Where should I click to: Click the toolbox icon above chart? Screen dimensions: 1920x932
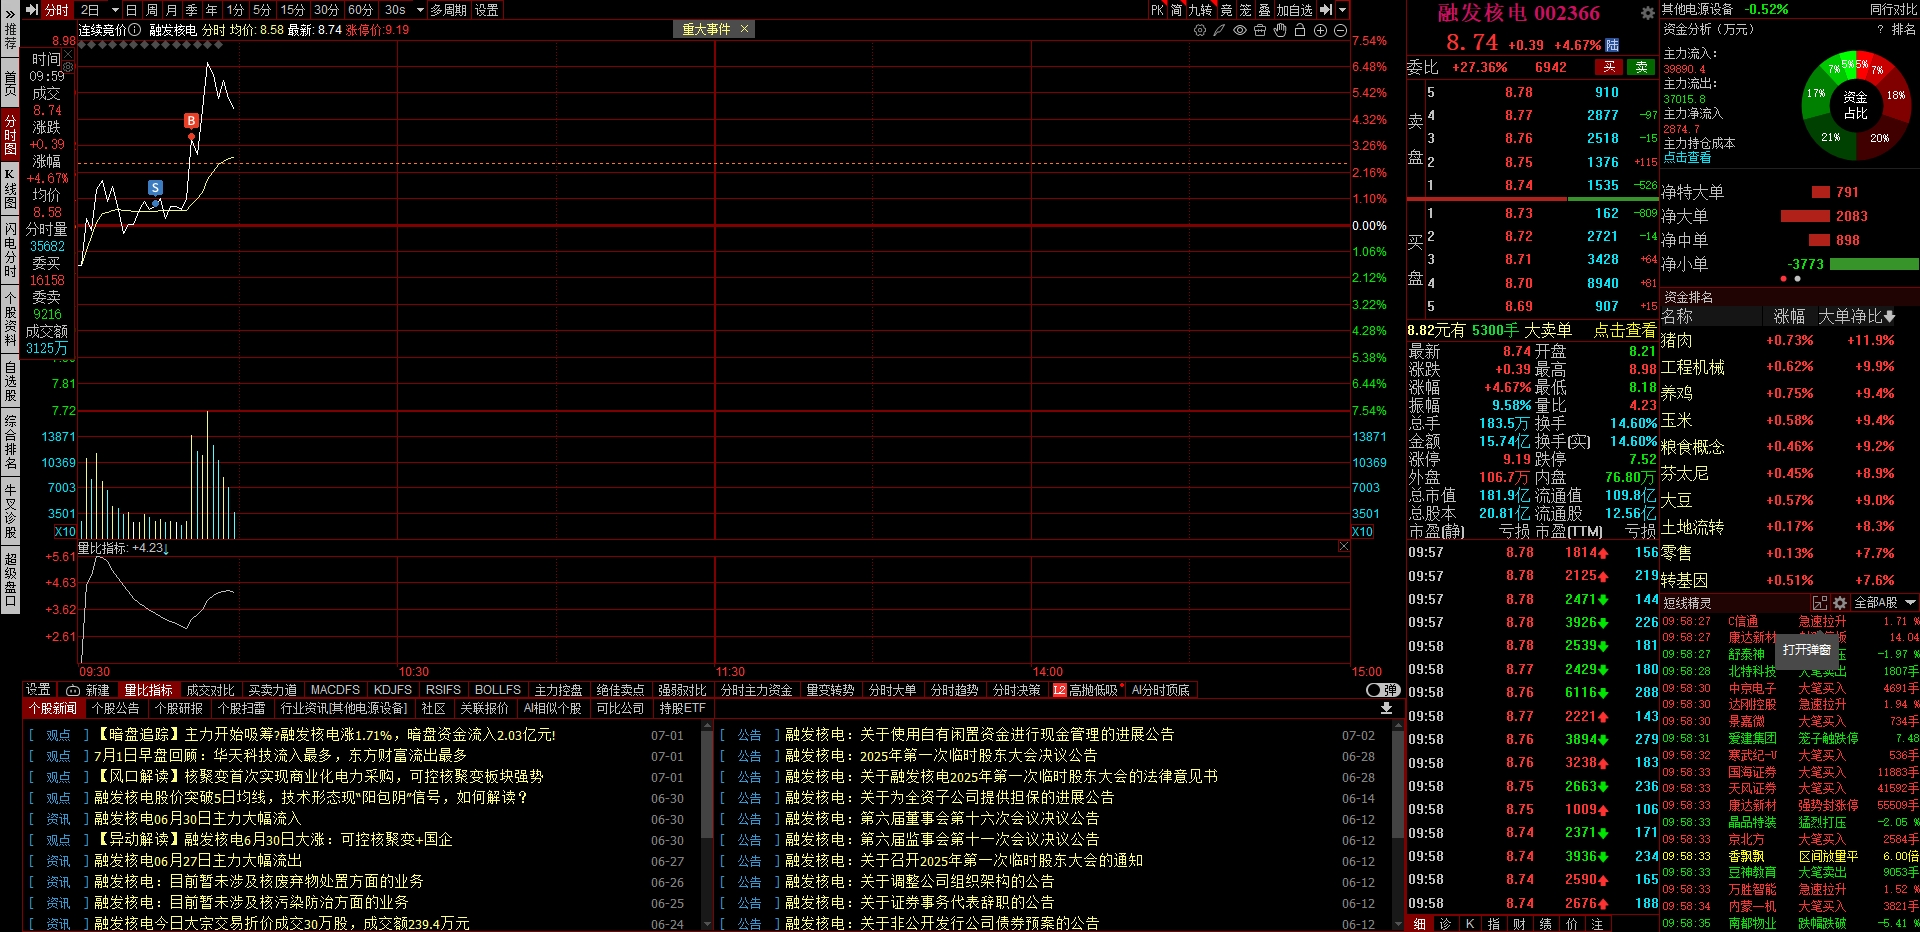[x=1260, y=30]
